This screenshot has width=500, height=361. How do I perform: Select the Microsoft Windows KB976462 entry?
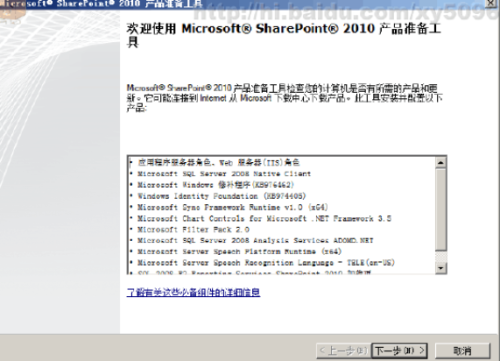tap(216, 185)
